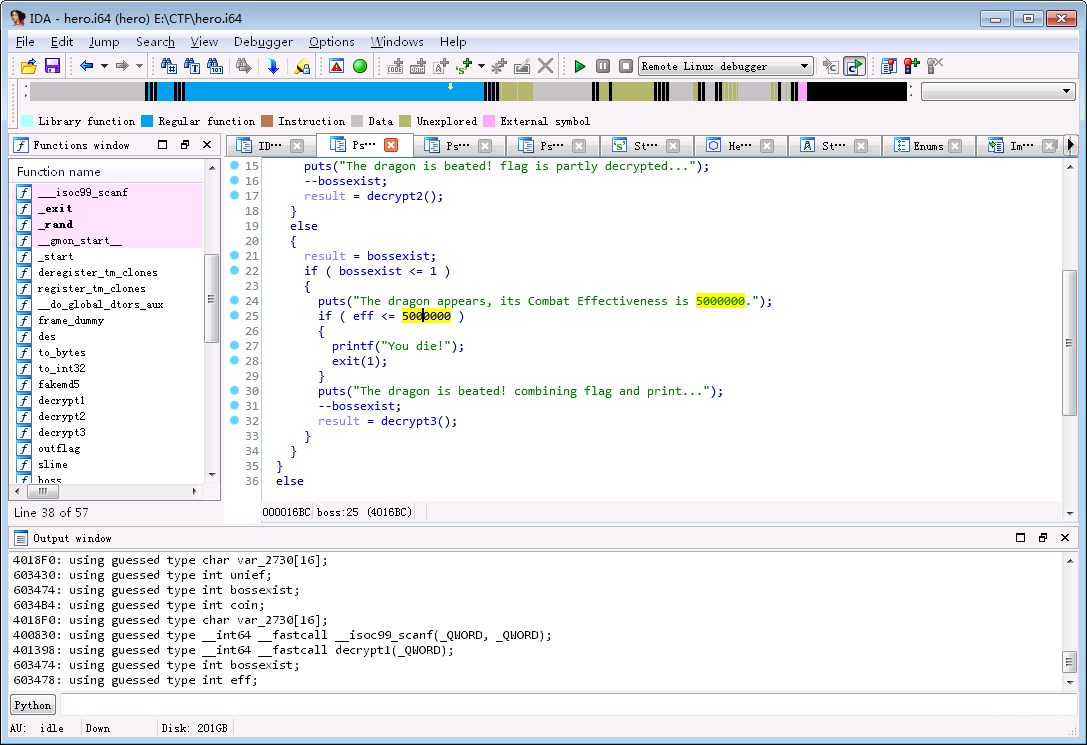Open the Debugger menu
The image size is (1087, 745).
click(x=263, y=42)
